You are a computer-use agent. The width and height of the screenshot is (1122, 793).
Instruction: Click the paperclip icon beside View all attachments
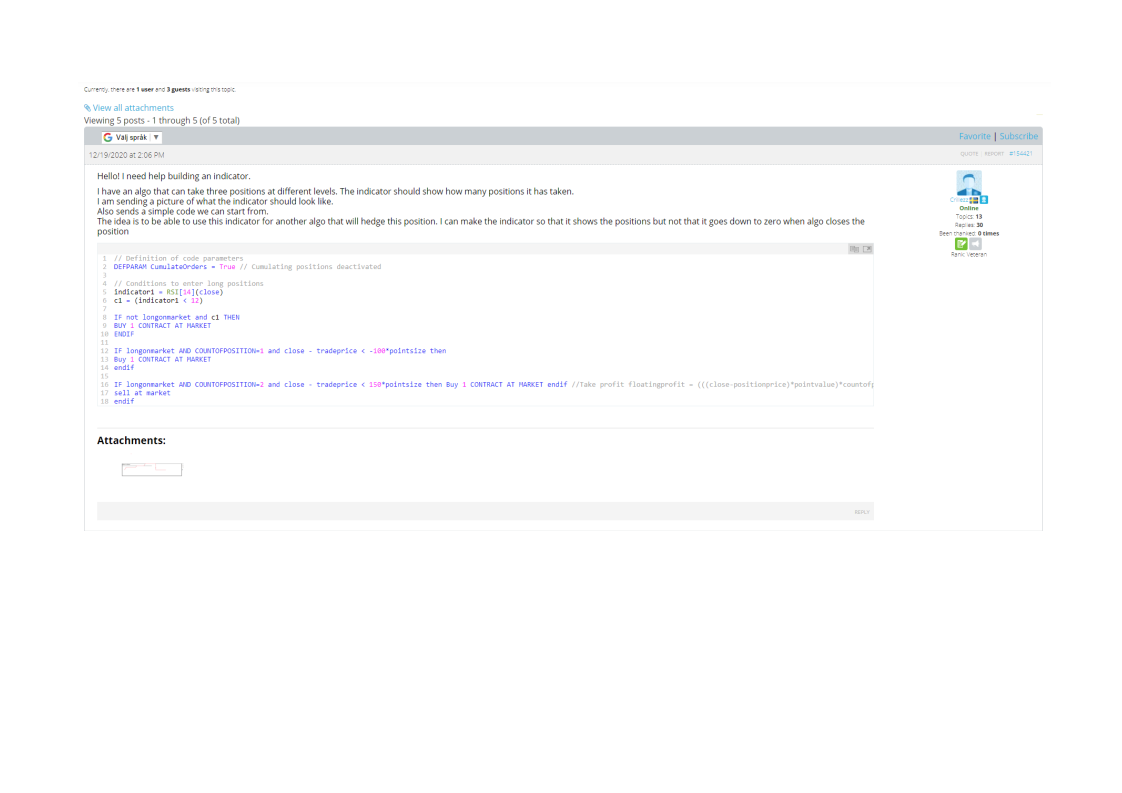87,108
